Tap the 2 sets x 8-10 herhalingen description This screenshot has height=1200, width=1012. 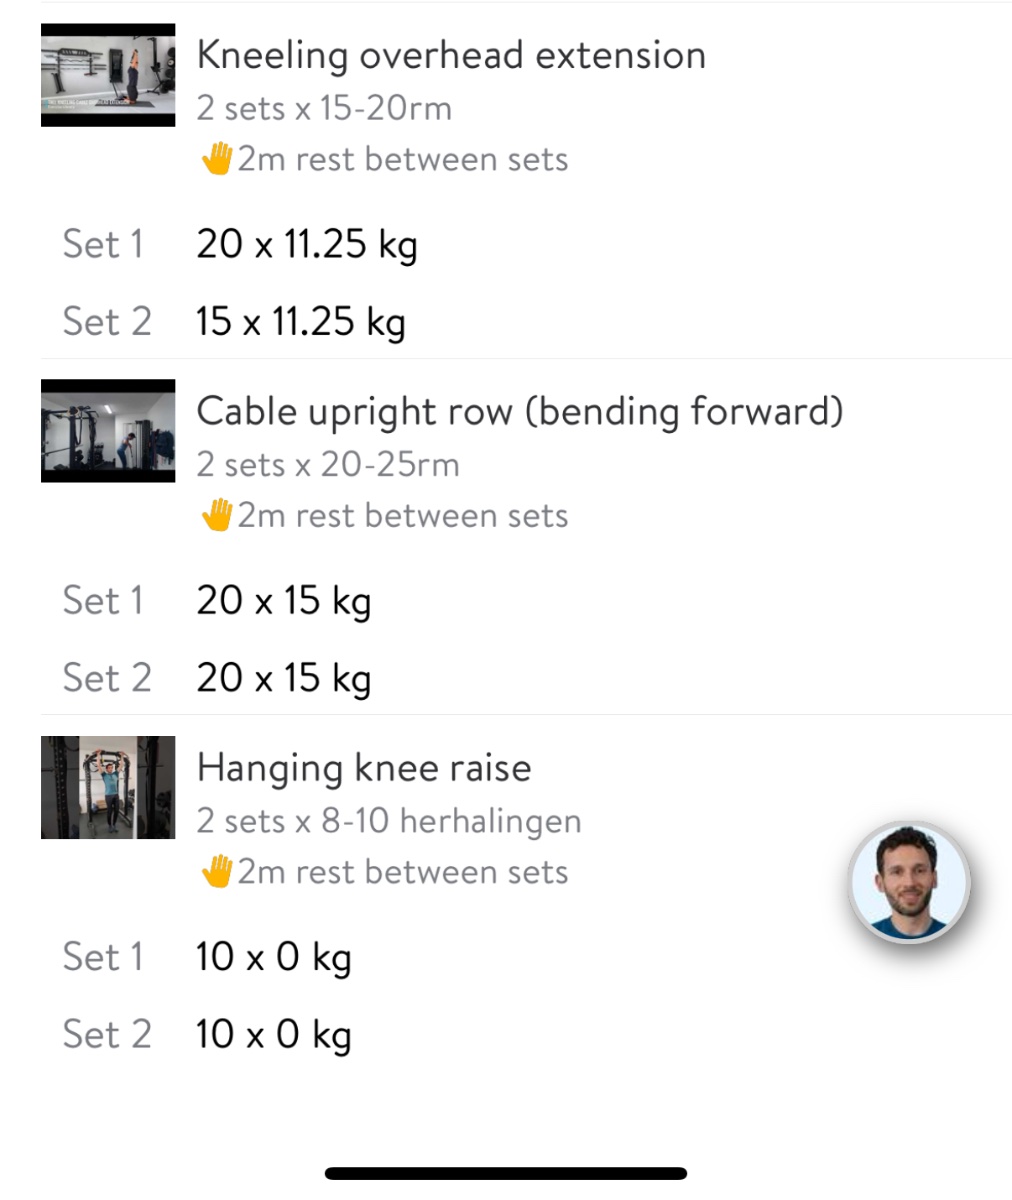388,821
